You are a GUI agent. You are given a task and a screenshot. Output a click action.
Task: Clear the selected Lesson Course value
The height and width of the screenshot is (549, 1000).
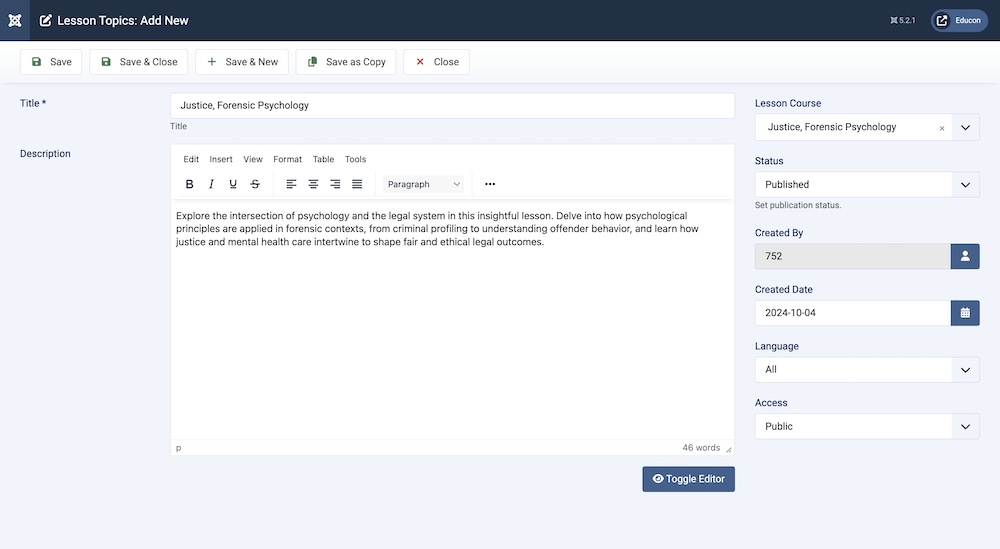point(941,128)
